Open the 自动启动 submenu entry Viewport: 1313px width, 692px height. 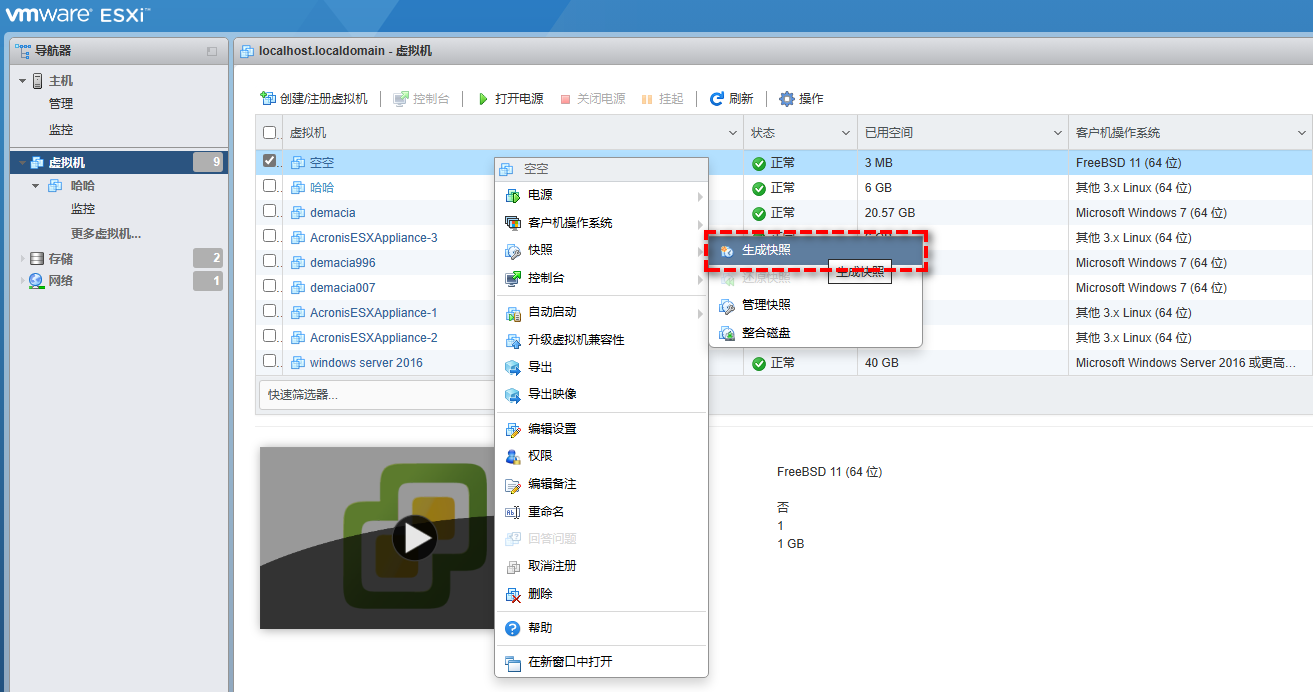[x=601, y=312]
